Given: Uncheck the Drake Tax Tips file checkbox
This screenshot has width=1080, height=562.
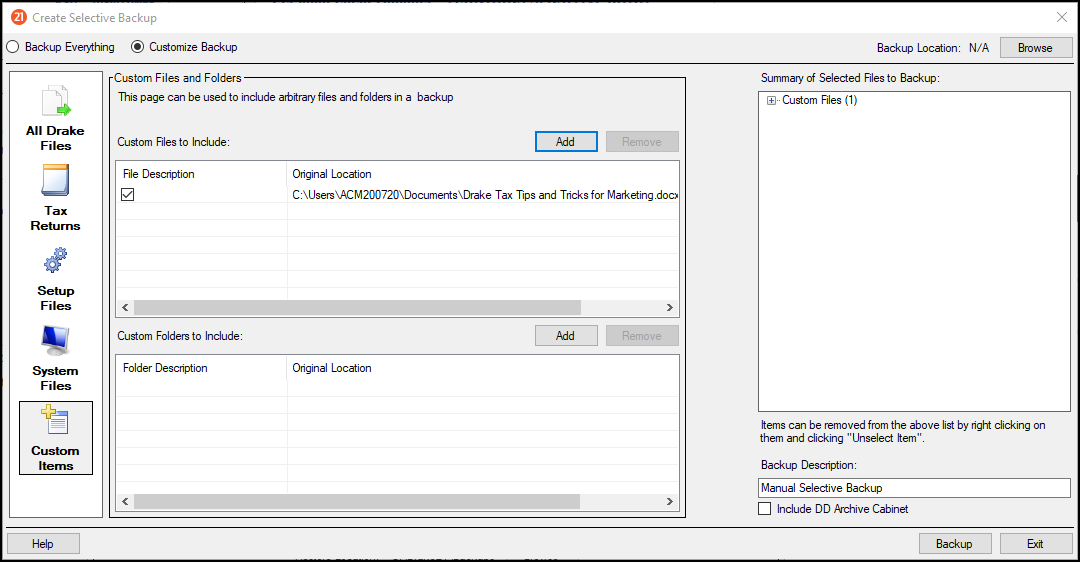Looking at the screenshot, I should click(127, 195).
